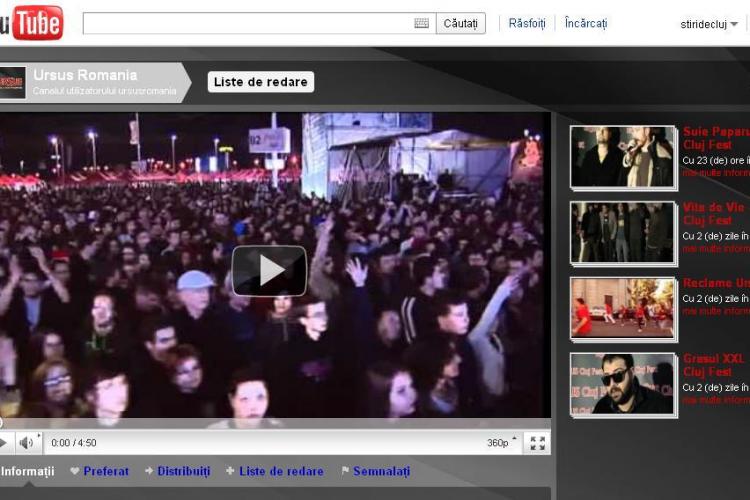The image size is (750, 500).
Task: Open the Grasul XXL Cluj Fest thumbnail
Action: pos(622,384)
